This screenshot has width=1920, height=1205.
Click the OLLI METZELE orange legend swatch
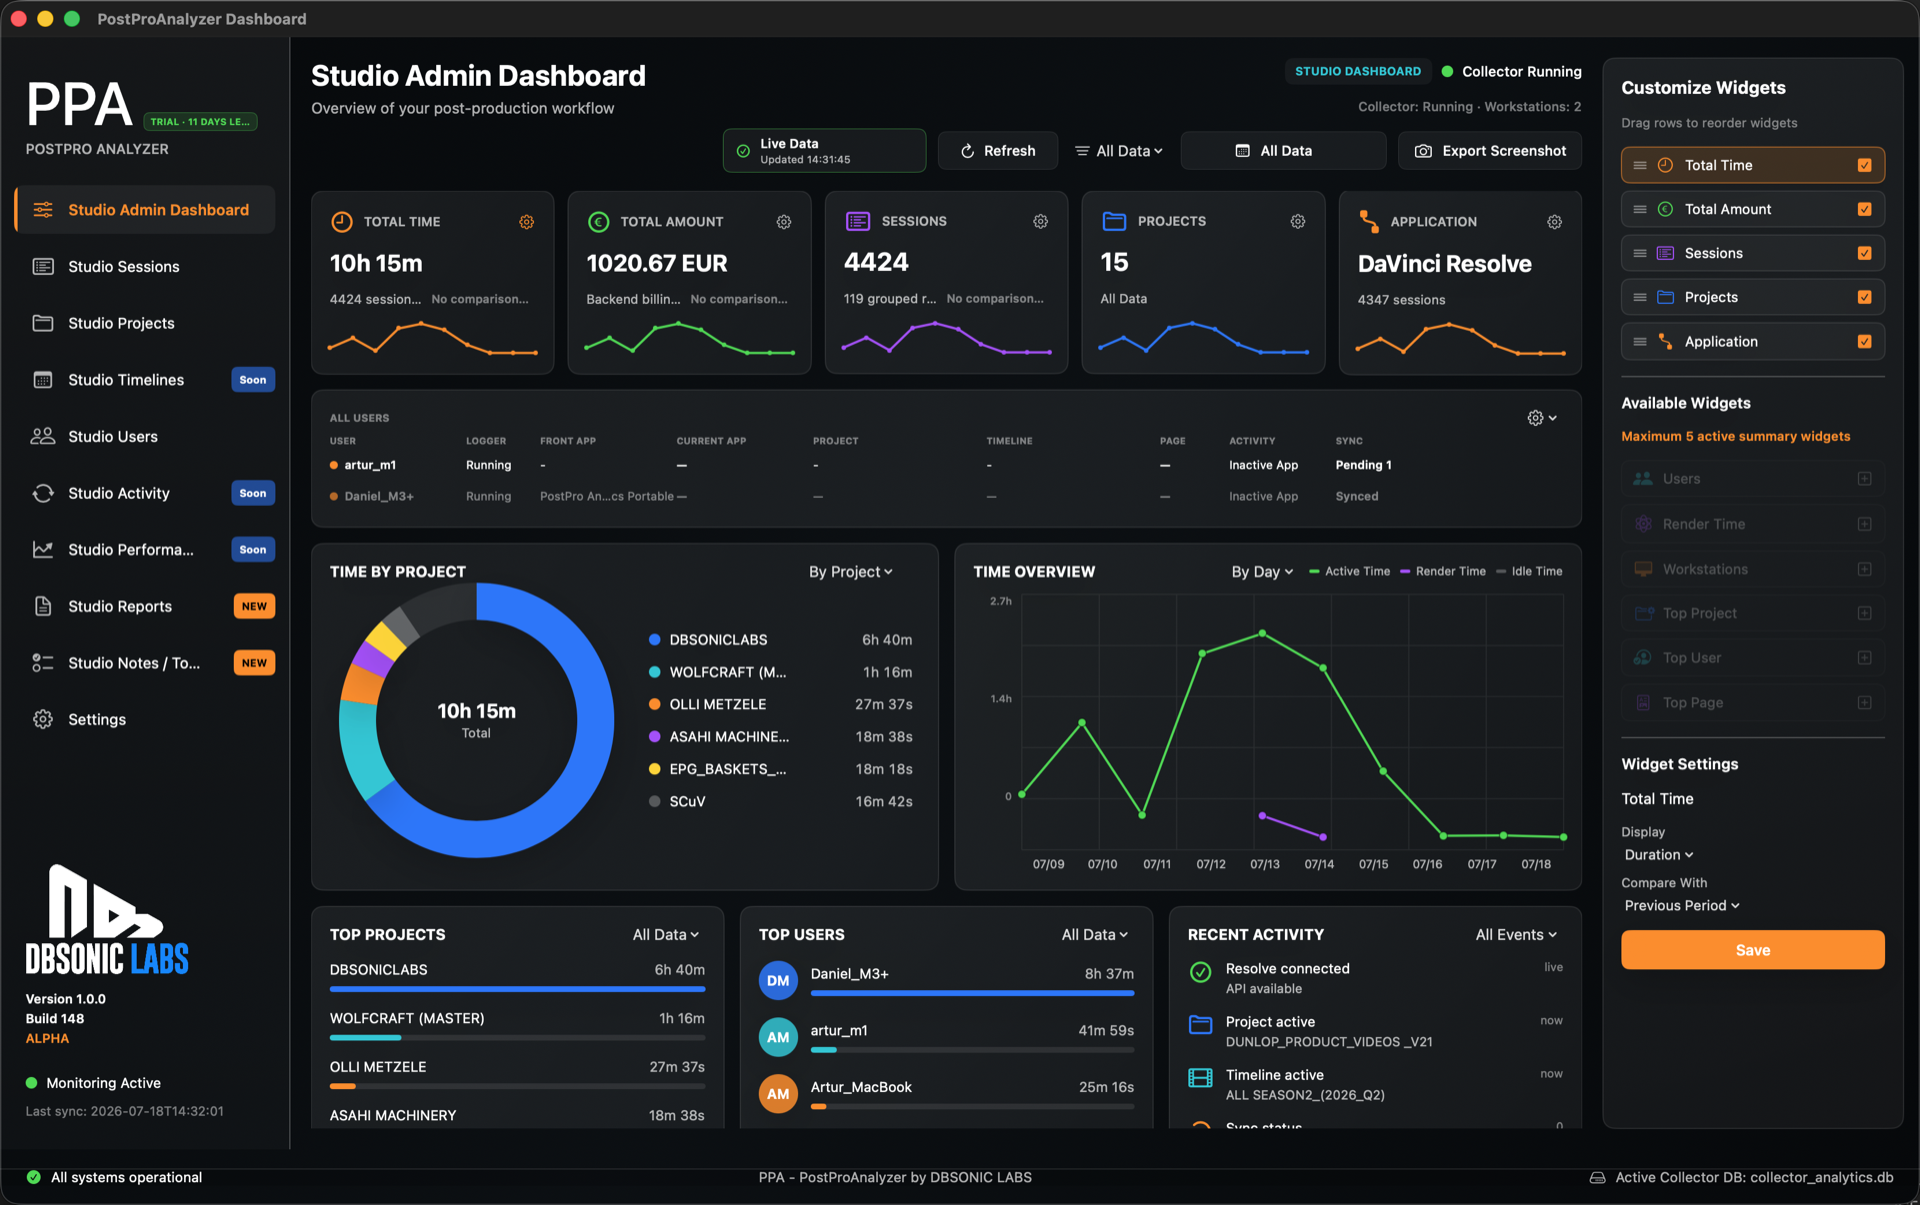[654, 705]
